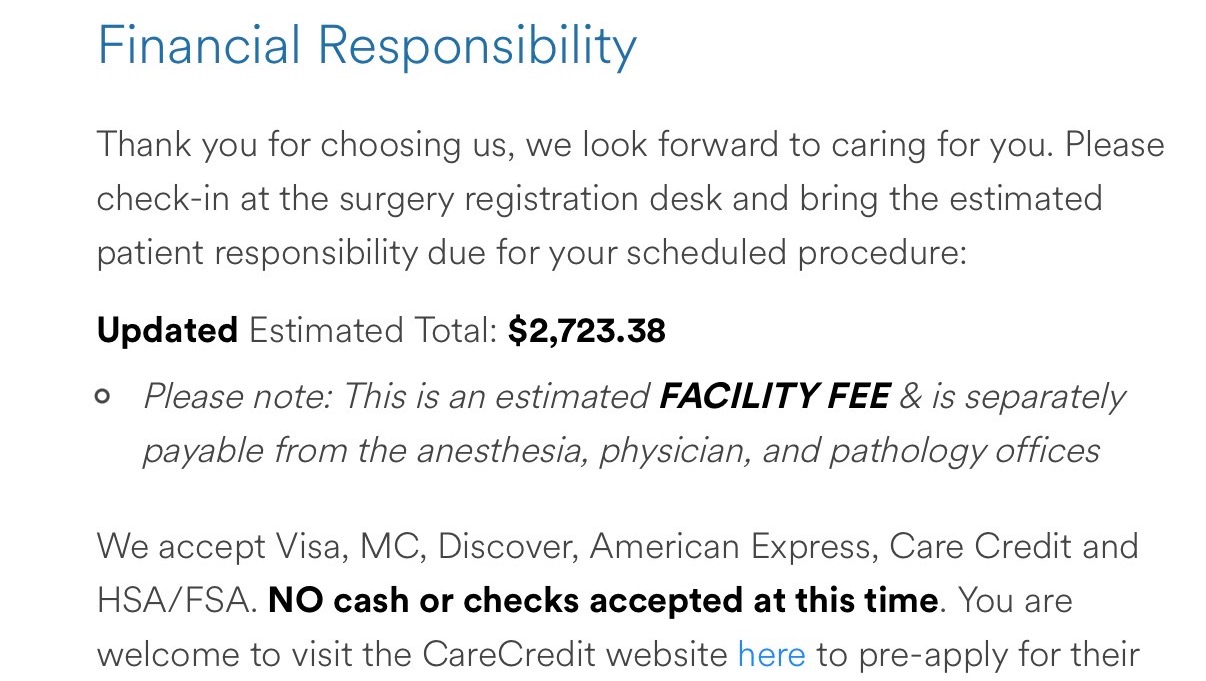The height and width of the screenshot is (681, 1206).
Task: Click the $2,723.38 estimated total amount
Action: [x=586, y=331]
